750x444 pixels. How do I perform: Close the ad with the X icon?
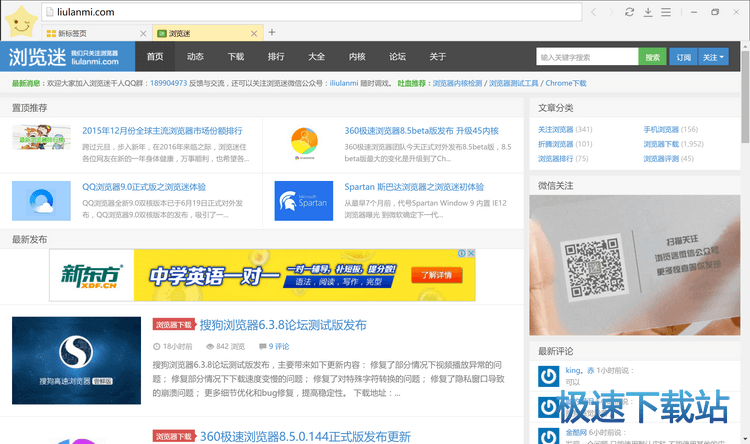pyautogui.click(x=471, y=254)
